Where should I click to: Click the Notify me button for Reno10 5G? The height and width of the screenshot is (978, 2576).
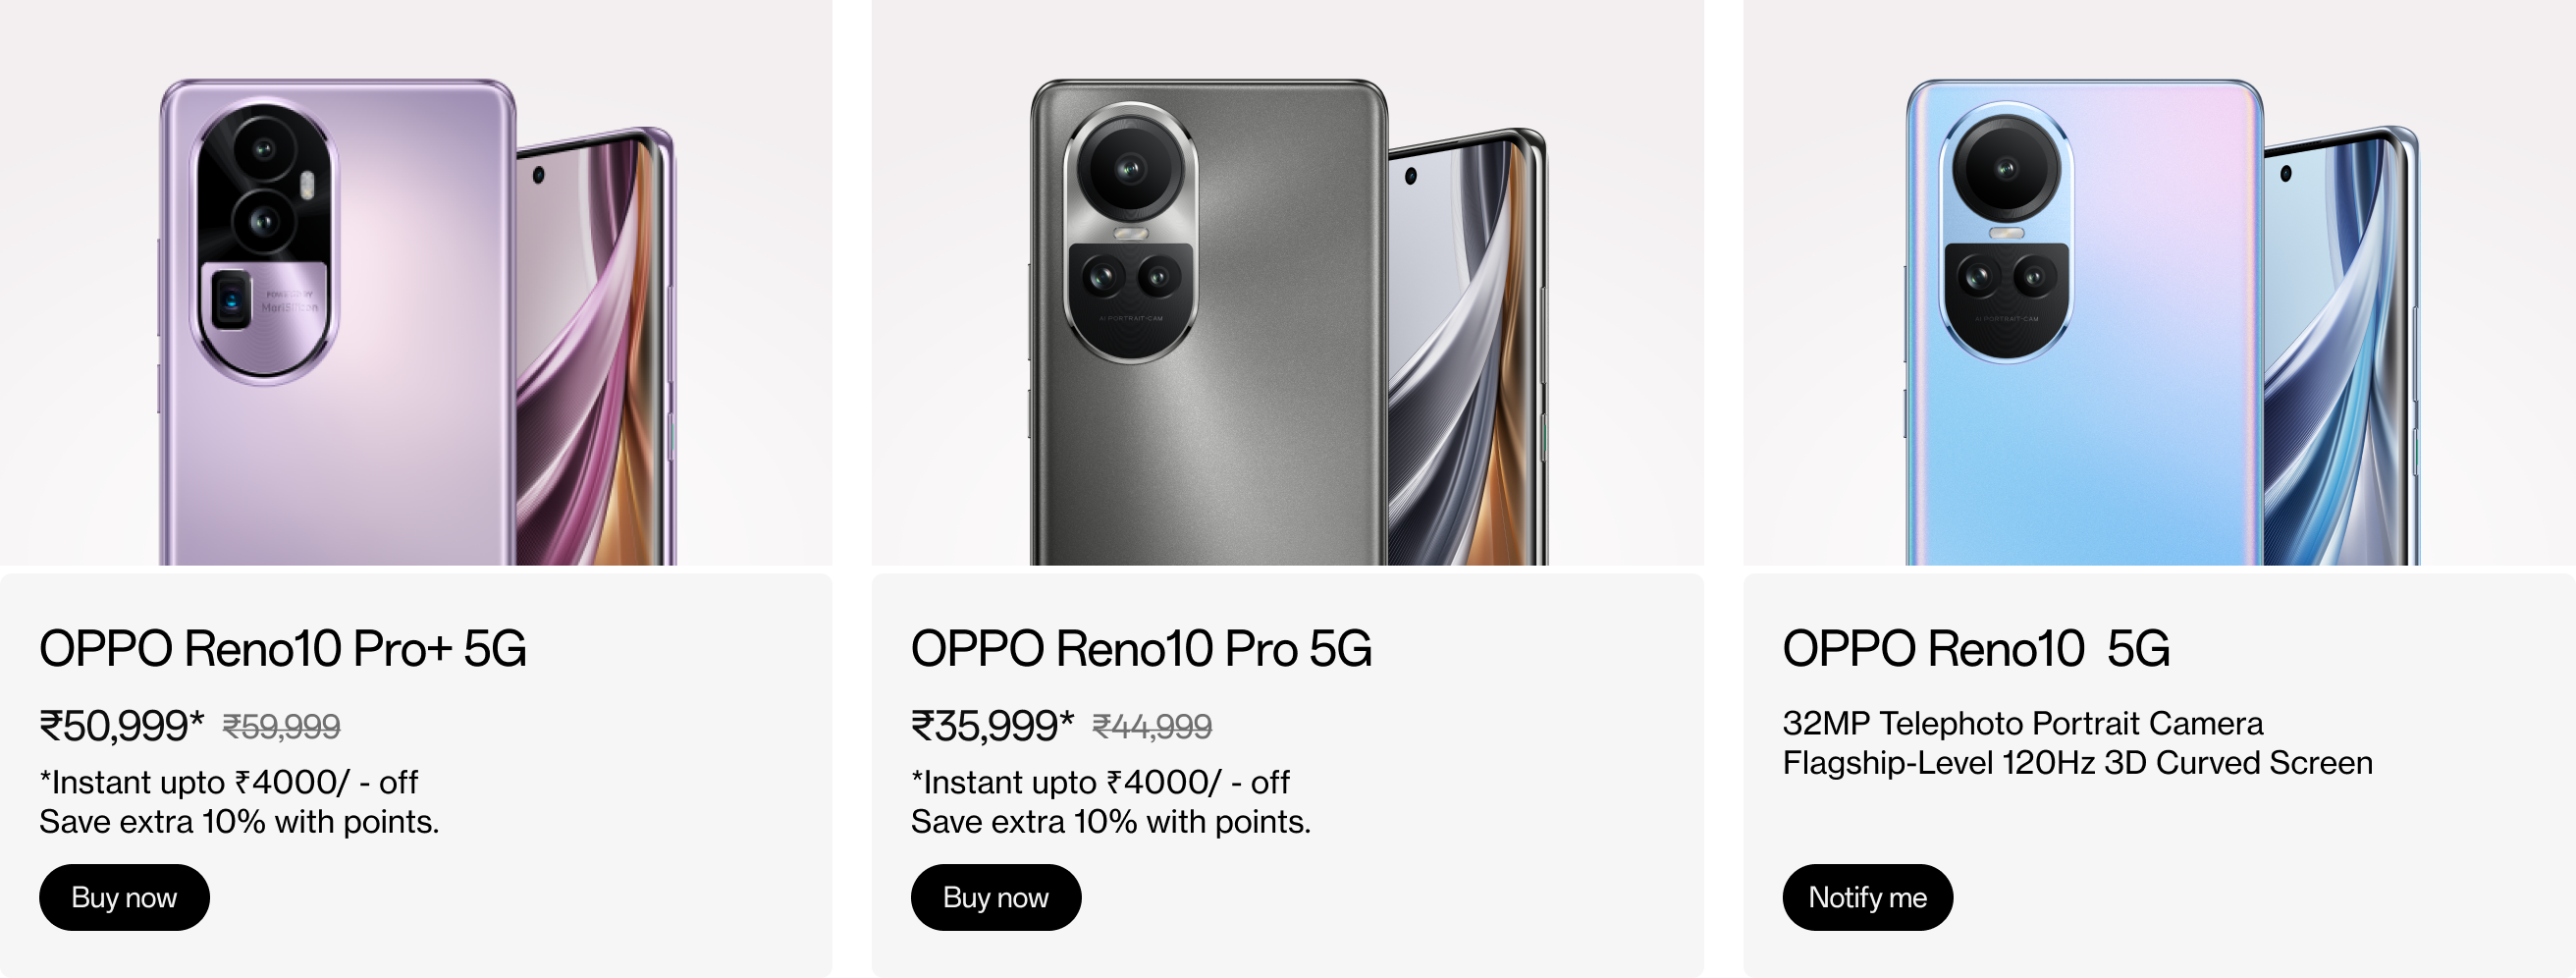[x=1866, y=897]
